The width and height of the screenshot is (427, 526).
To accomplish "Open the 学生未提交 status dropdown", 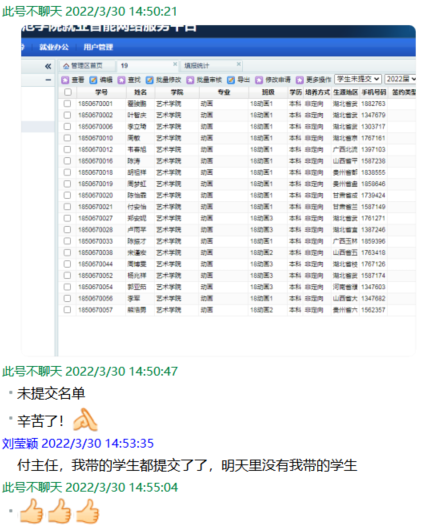I will pyautogui.click(x=358, y=79).
